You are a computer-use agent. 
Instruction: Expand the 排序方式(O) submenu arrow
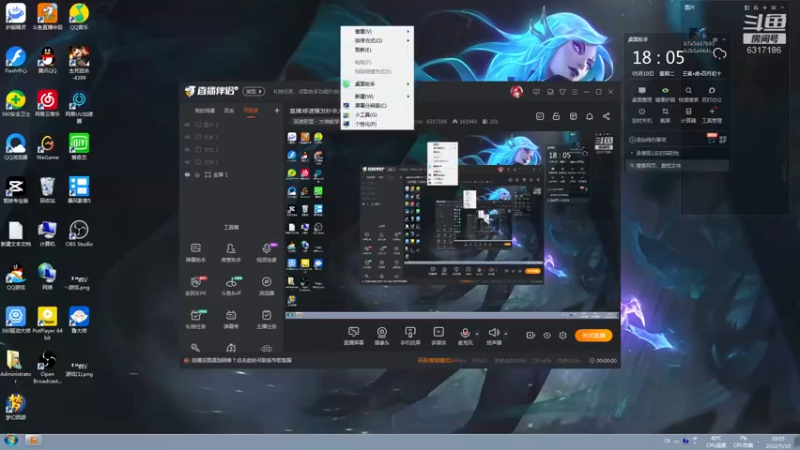click(408, 41)
